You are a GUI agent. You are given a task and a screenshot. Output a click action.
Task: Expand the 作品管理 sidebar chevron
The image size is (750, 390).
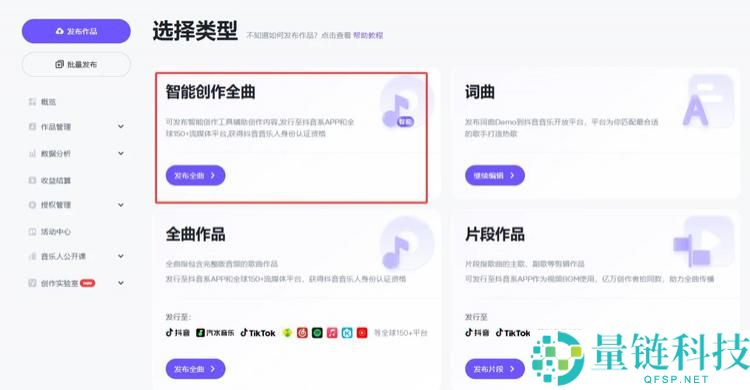click(121, 126)
